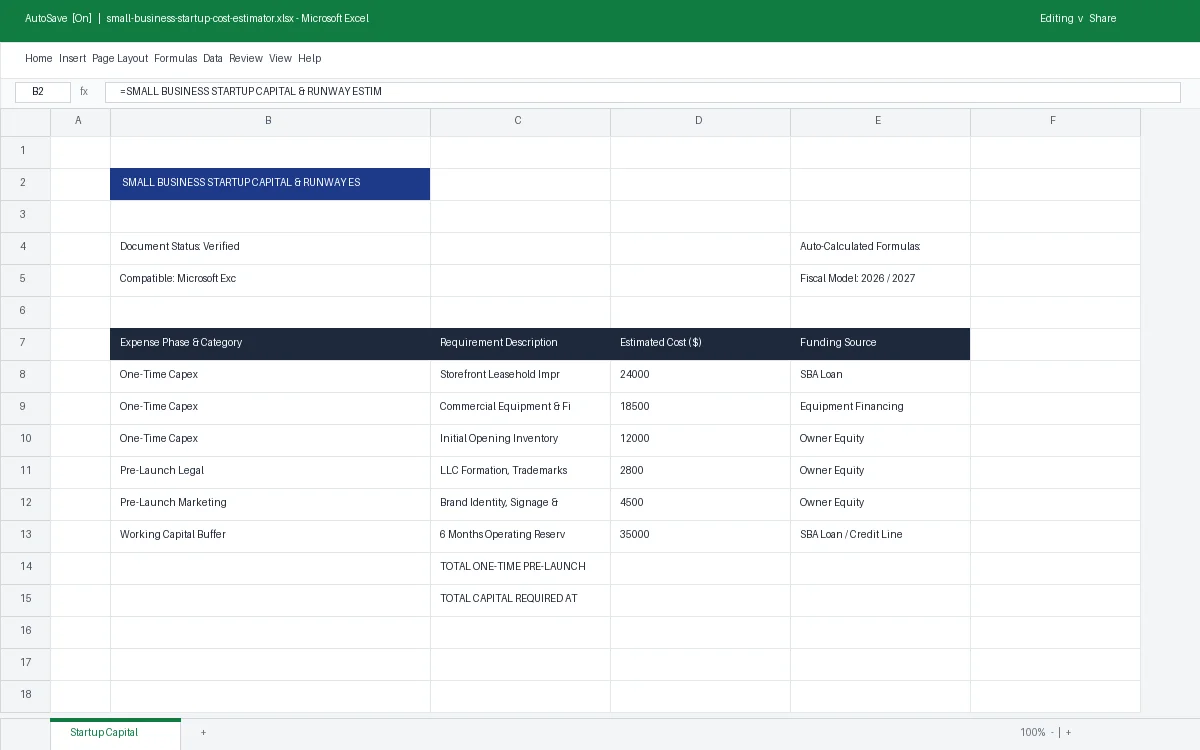Click the Document Status: Verified cell
This screenshot has width=1200, height=750.
270,248
